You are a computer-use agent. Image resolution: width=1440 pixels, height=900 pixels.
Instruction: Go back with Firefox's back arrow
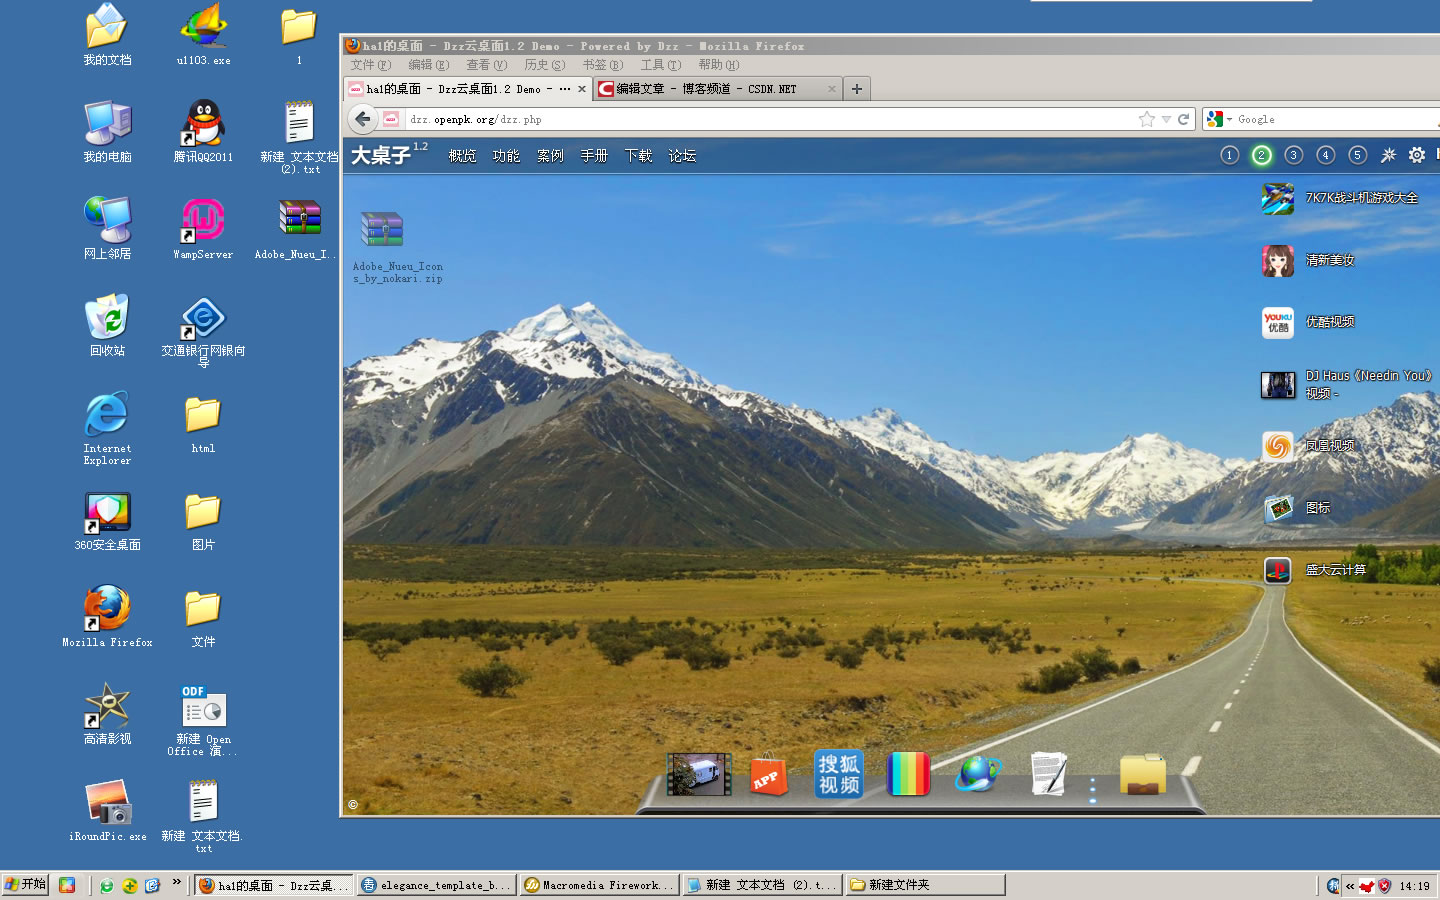pyautogui.click(x=363, y=119)
